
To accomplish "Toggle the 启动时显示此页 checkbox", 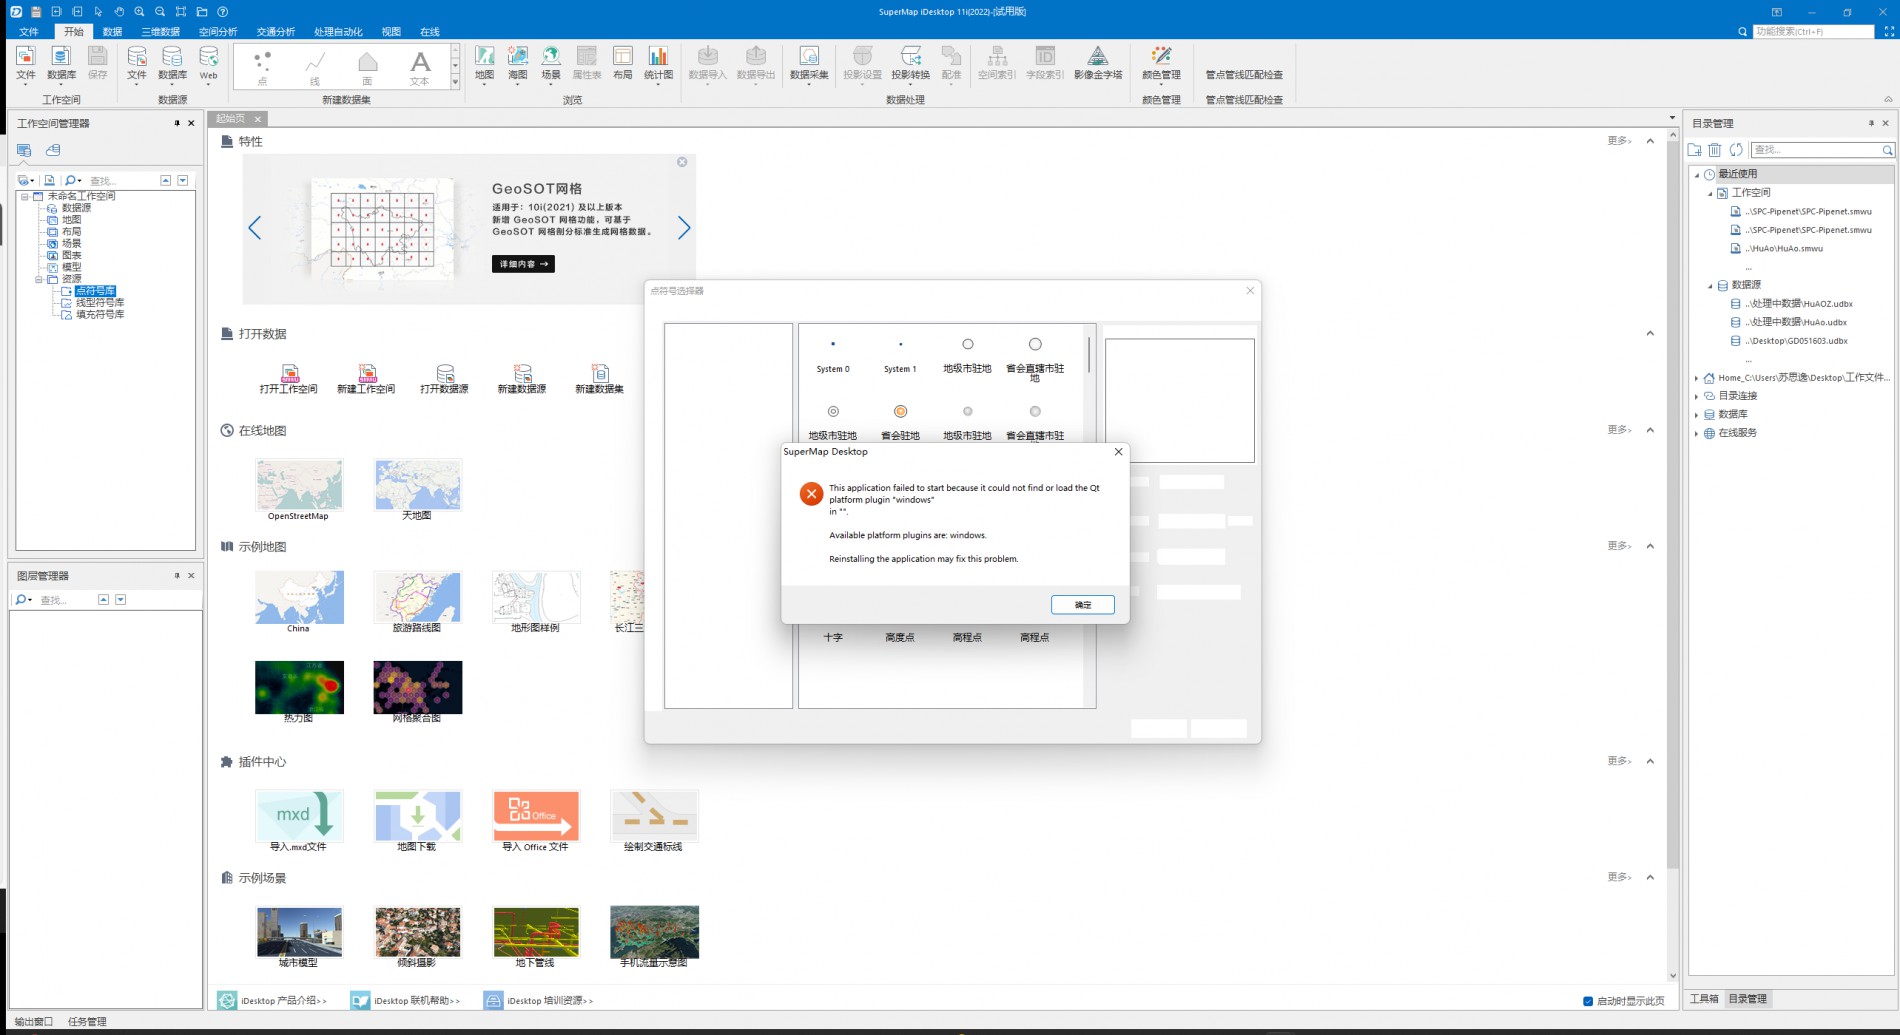I will coord(1588,1001).
